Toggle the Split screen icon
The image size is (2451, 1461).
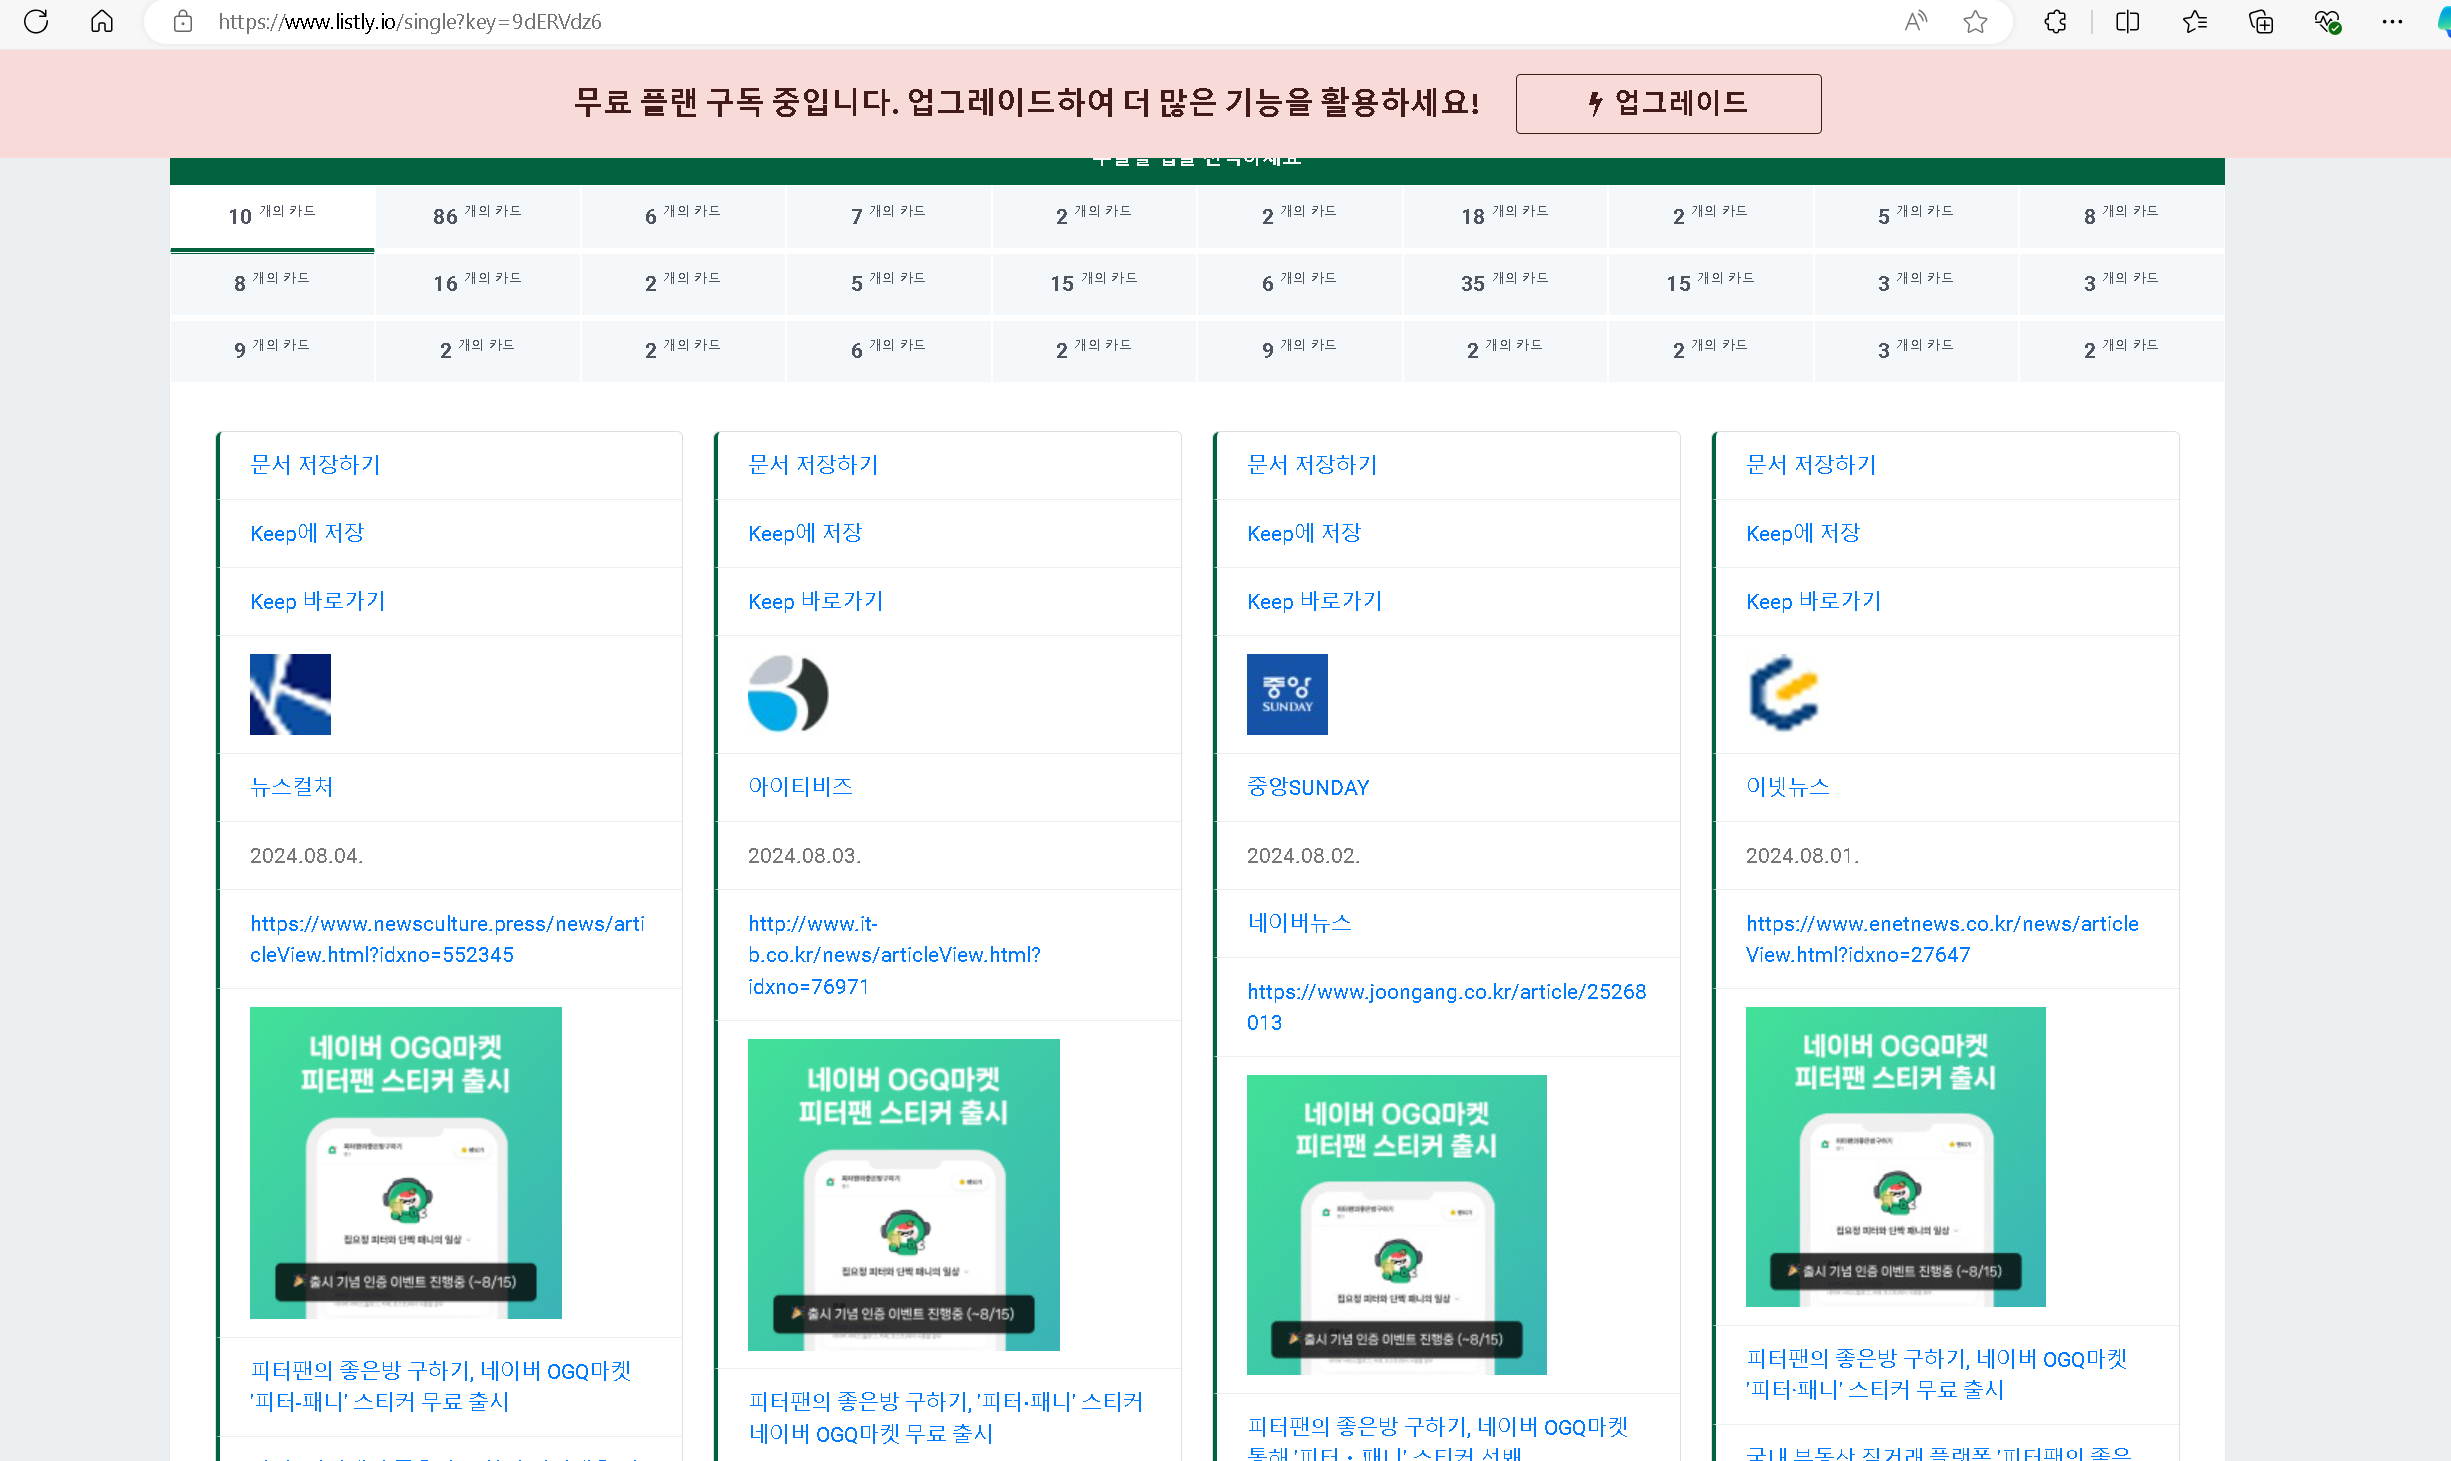pos(2127,21)
